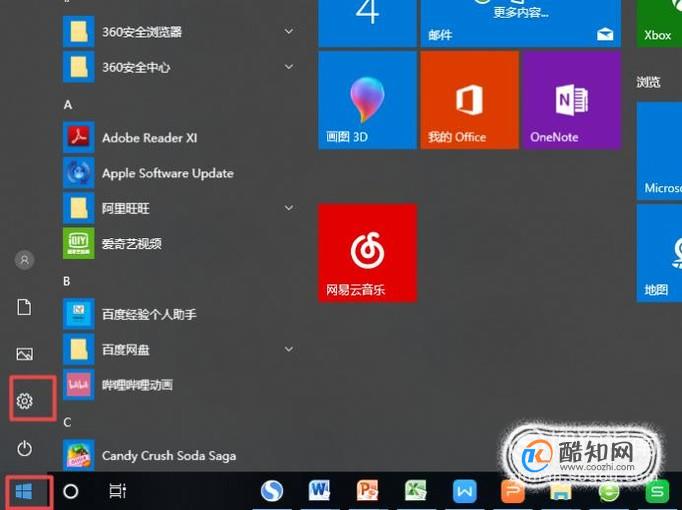682x510 pixels.
Task: Open Sogou browser icon on taskbar
Action: 272,491
